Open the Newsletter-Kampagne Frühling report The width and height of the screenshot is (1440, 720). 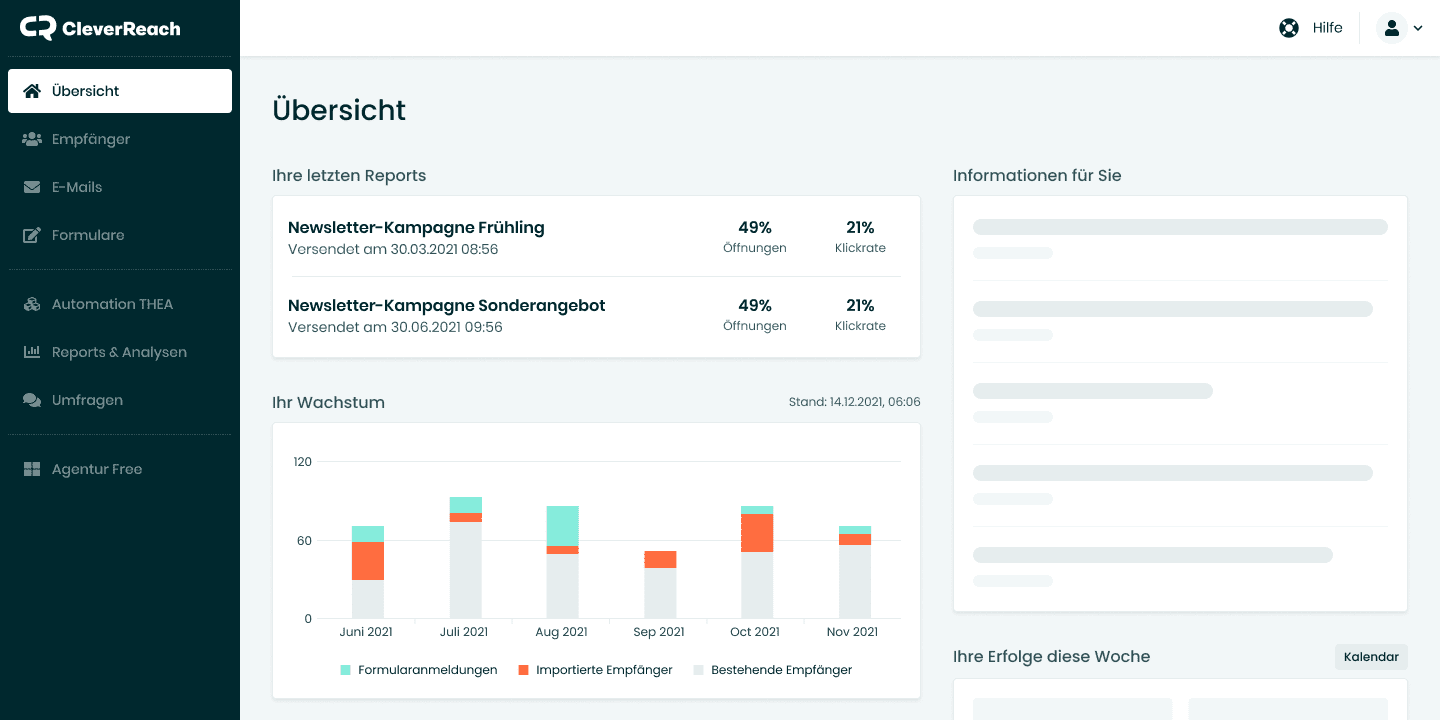pos(416,227)
